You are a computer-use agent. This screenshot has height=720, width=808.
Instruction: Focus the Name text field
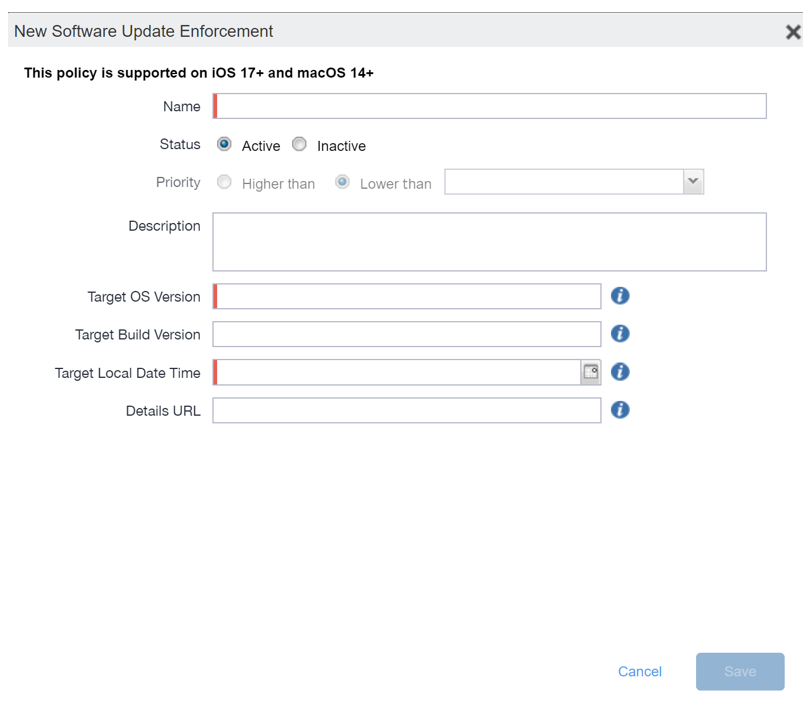click(x=490, y=107)
